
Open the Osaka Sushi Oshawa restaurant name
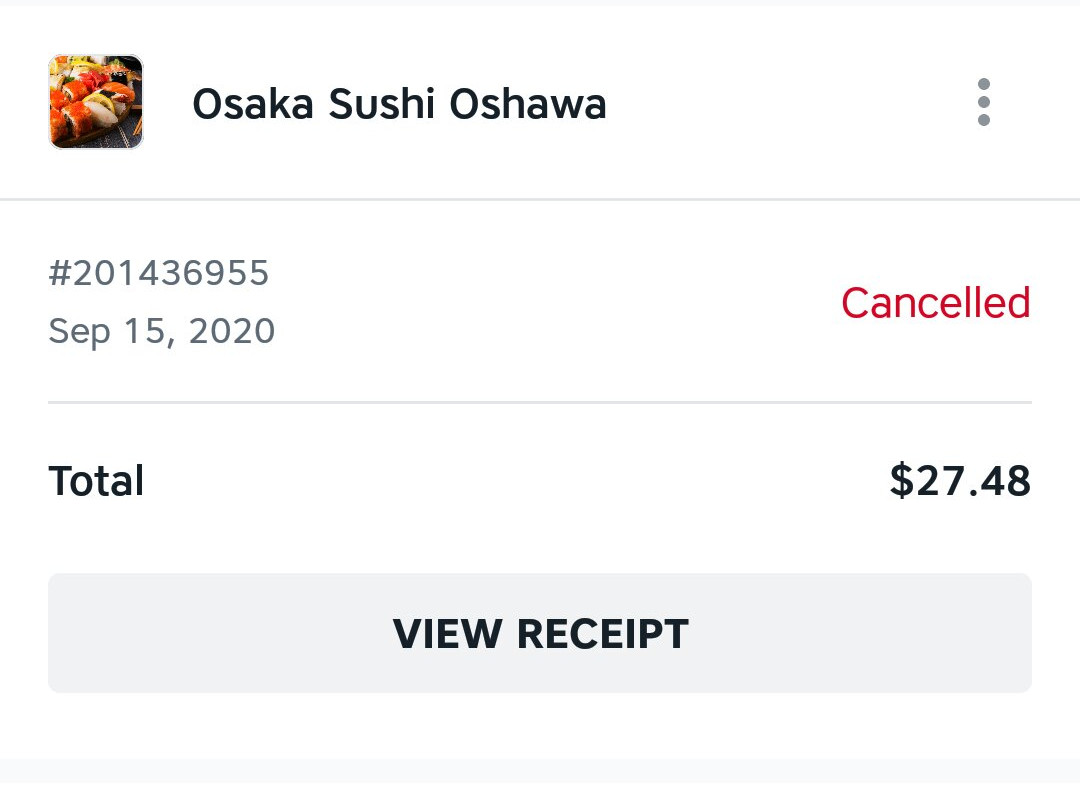click(399, 104)
